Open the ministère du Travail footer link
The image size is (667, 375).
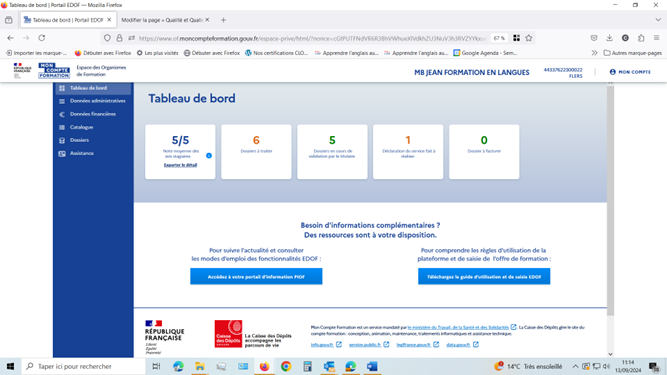click(x=458, y=327)
